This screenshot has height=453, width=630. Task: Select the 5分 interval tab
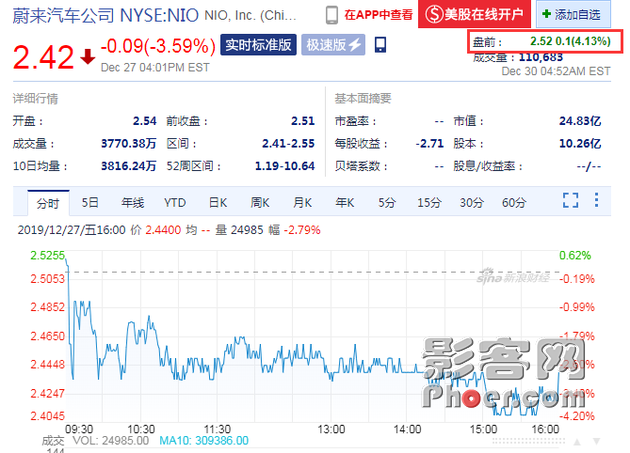pyautogui.click(x=387, y=202)
